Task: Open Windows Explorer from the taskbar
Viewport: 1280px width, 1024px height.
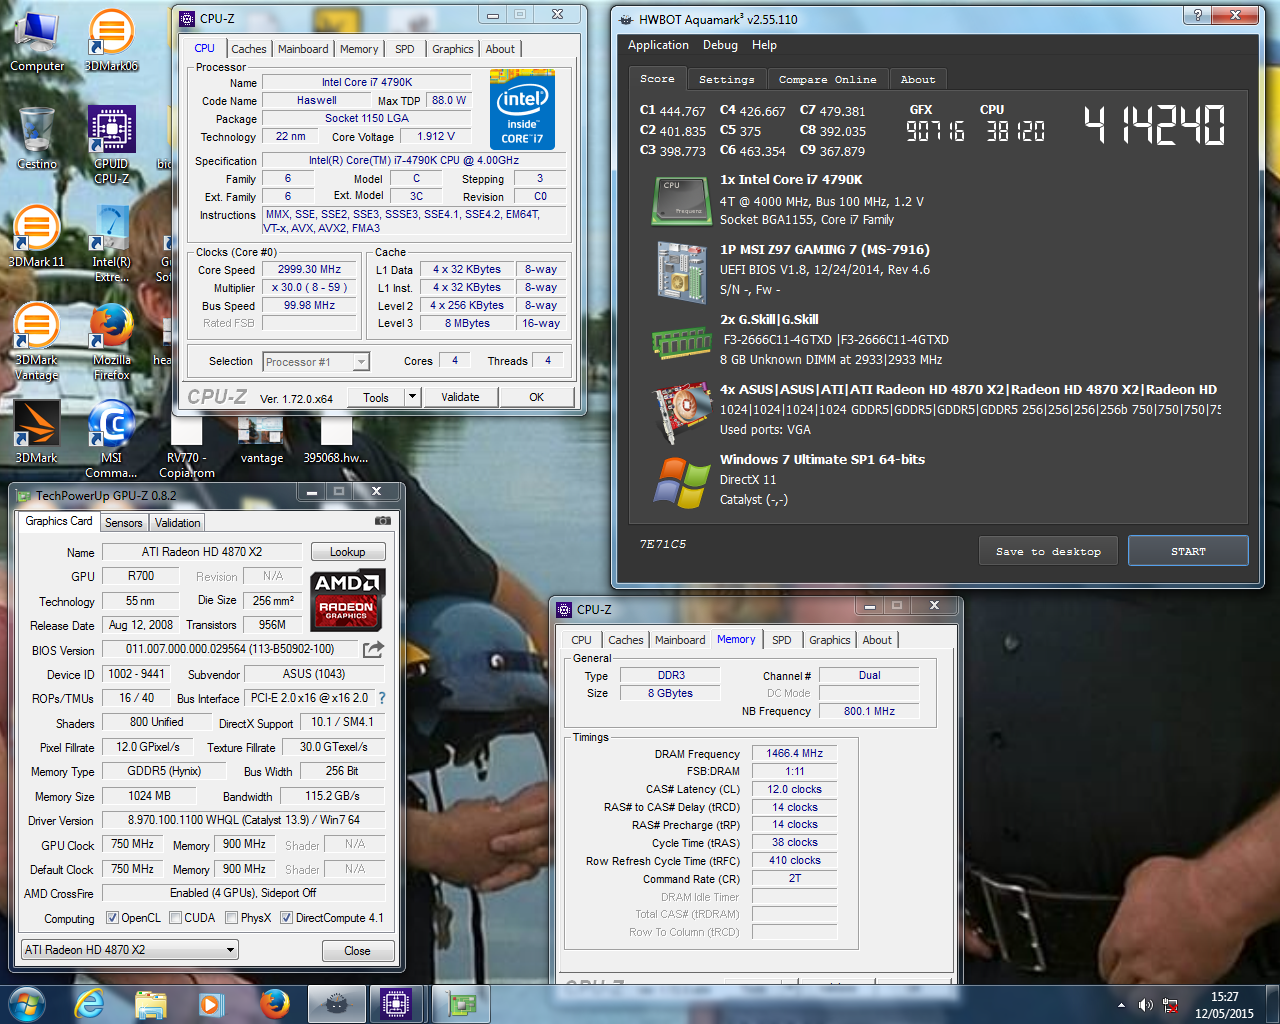Action: click(x=150, y=1004)
